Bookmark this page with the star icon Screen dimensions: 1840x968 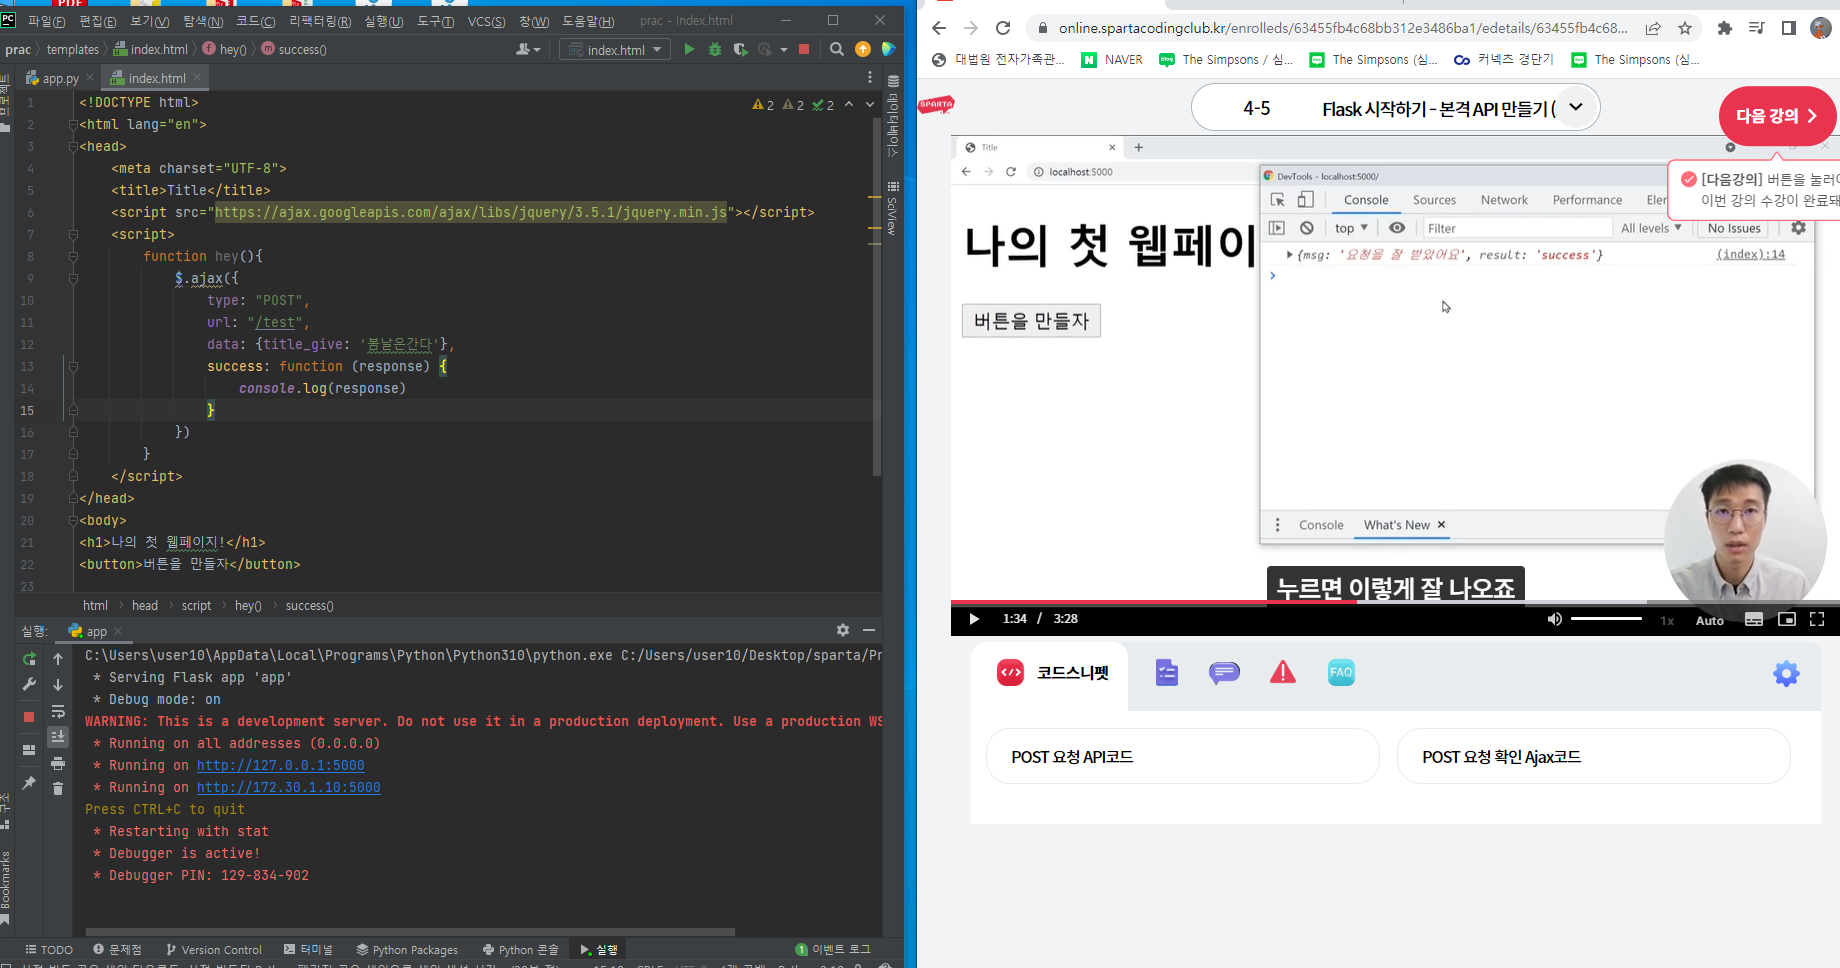(1685, 28)
